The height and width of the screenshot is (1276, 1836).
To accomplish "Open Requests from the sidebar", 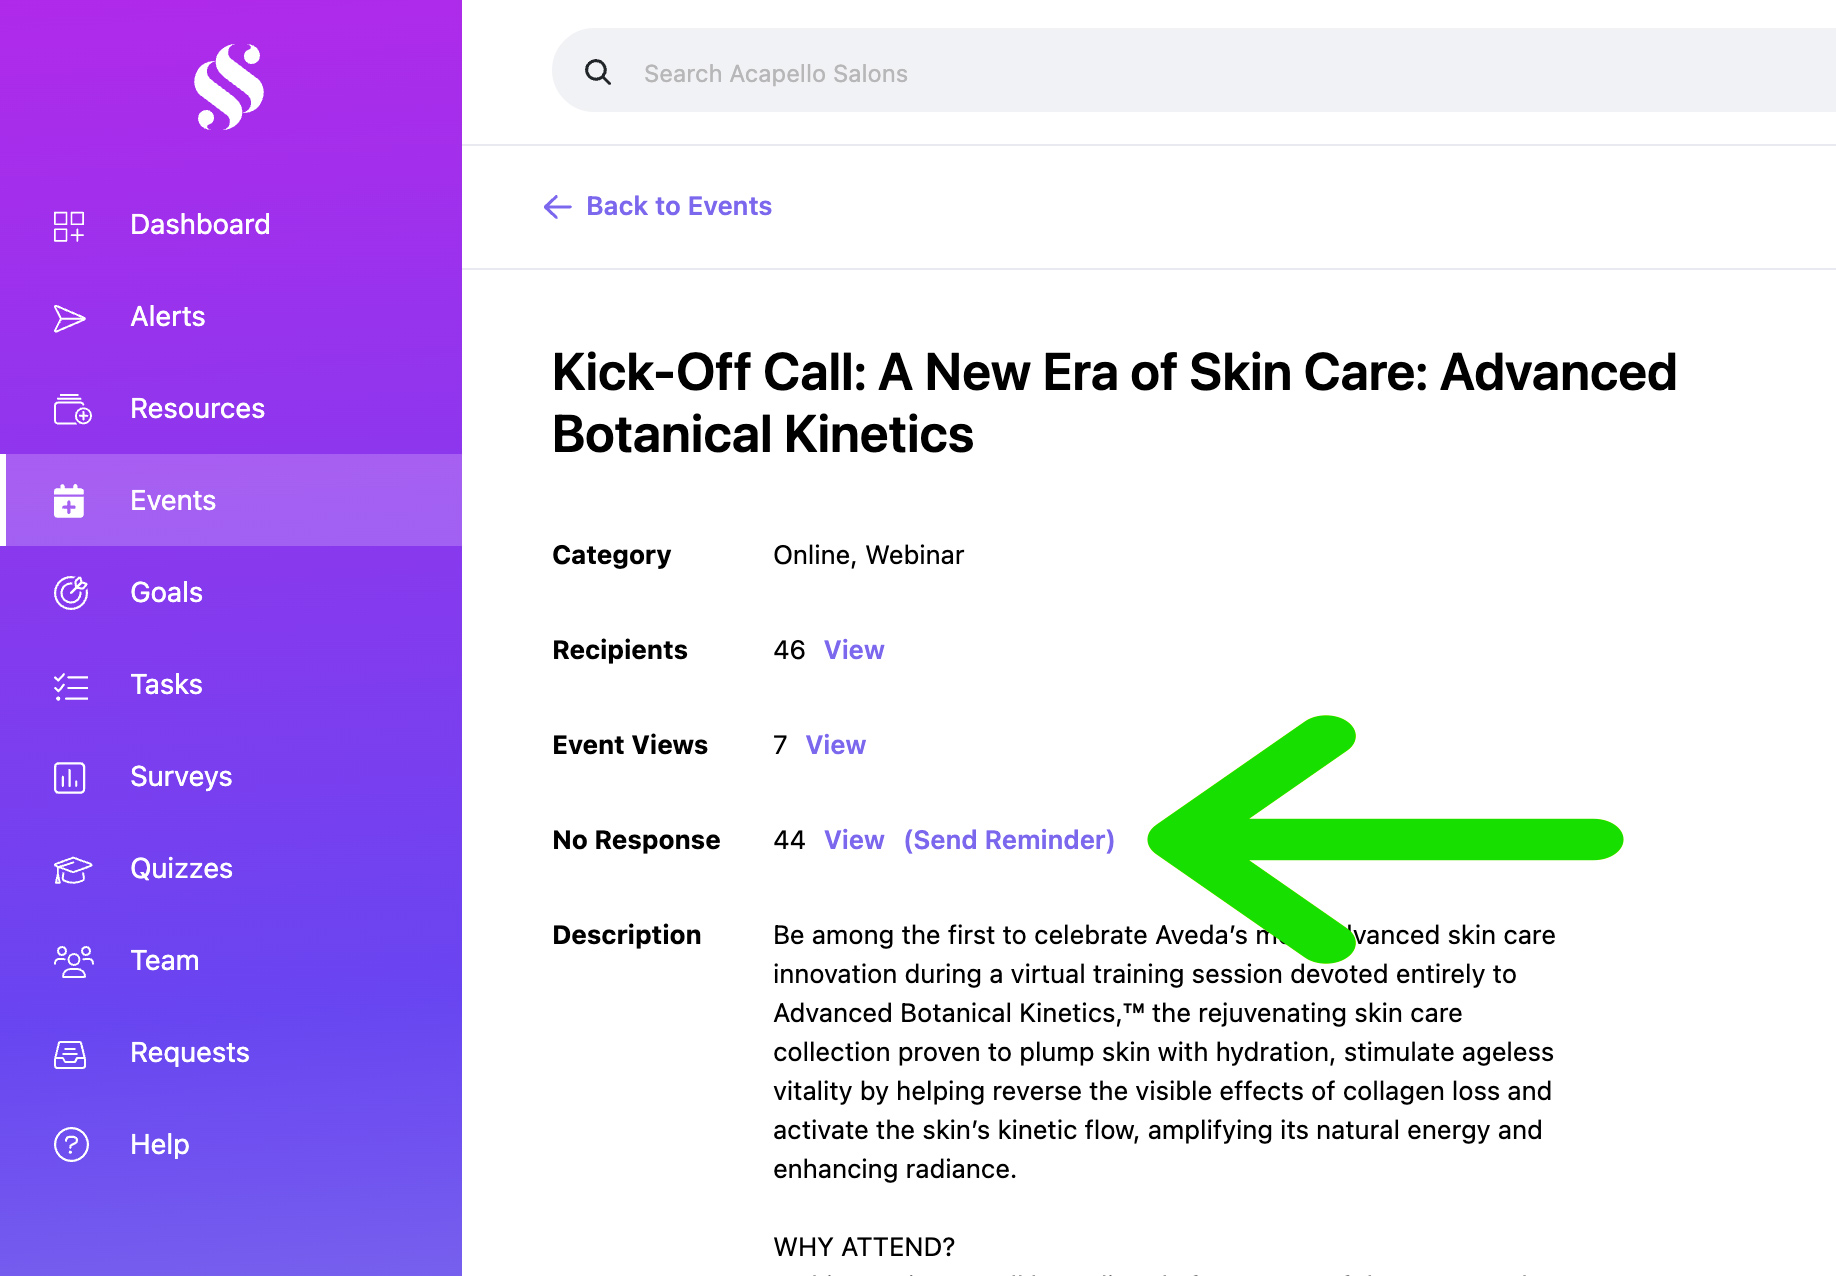I will (x=231, y=1052).
